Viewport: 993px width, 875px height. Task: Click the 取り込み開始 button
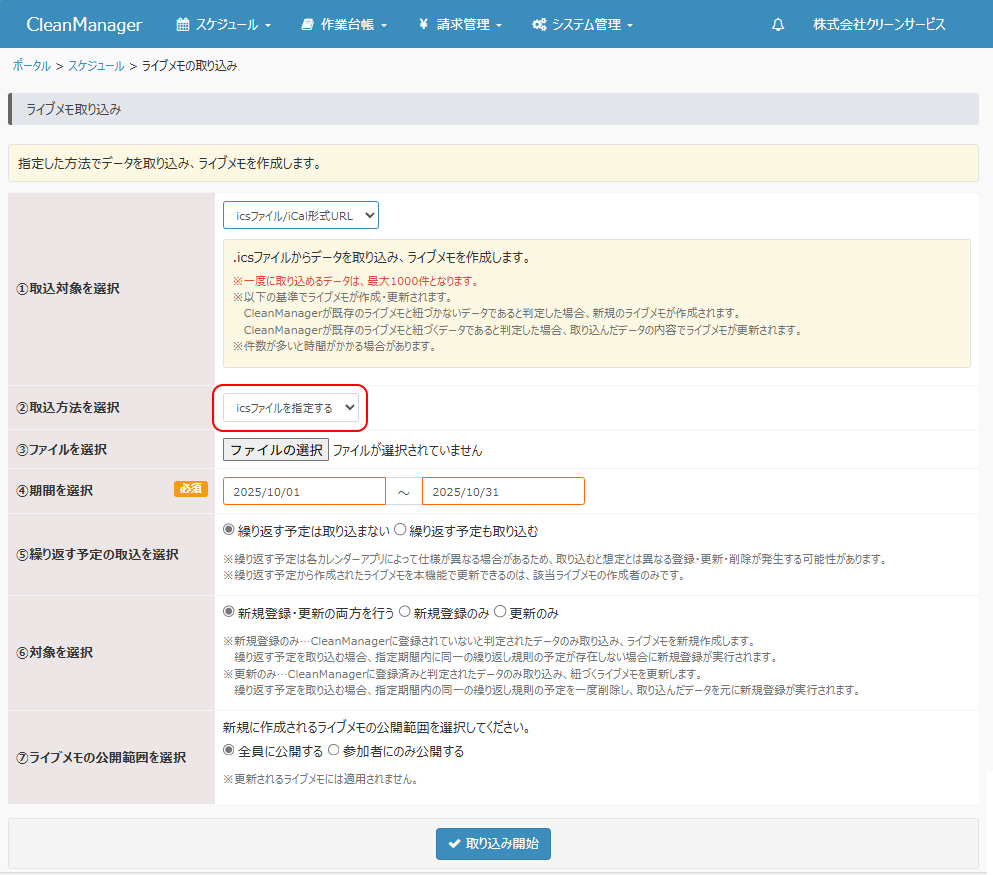493,843
